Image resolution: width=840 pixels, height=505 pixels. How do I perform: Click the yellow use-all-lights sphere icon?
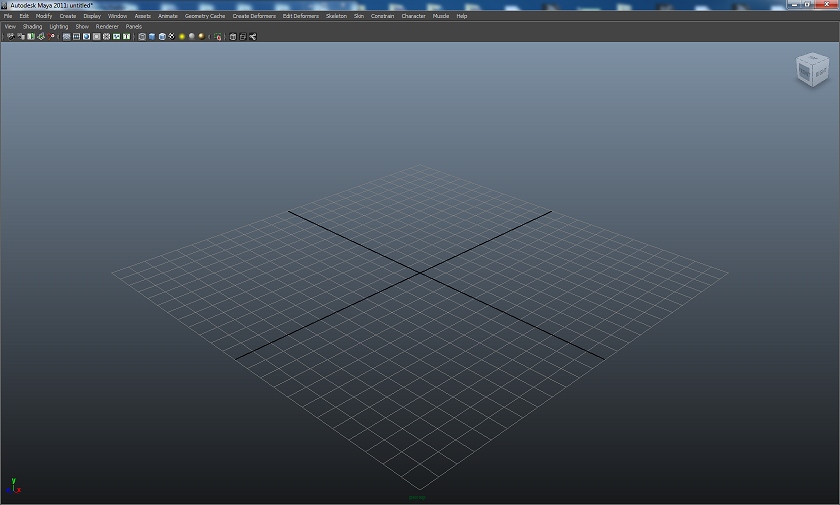182,36
